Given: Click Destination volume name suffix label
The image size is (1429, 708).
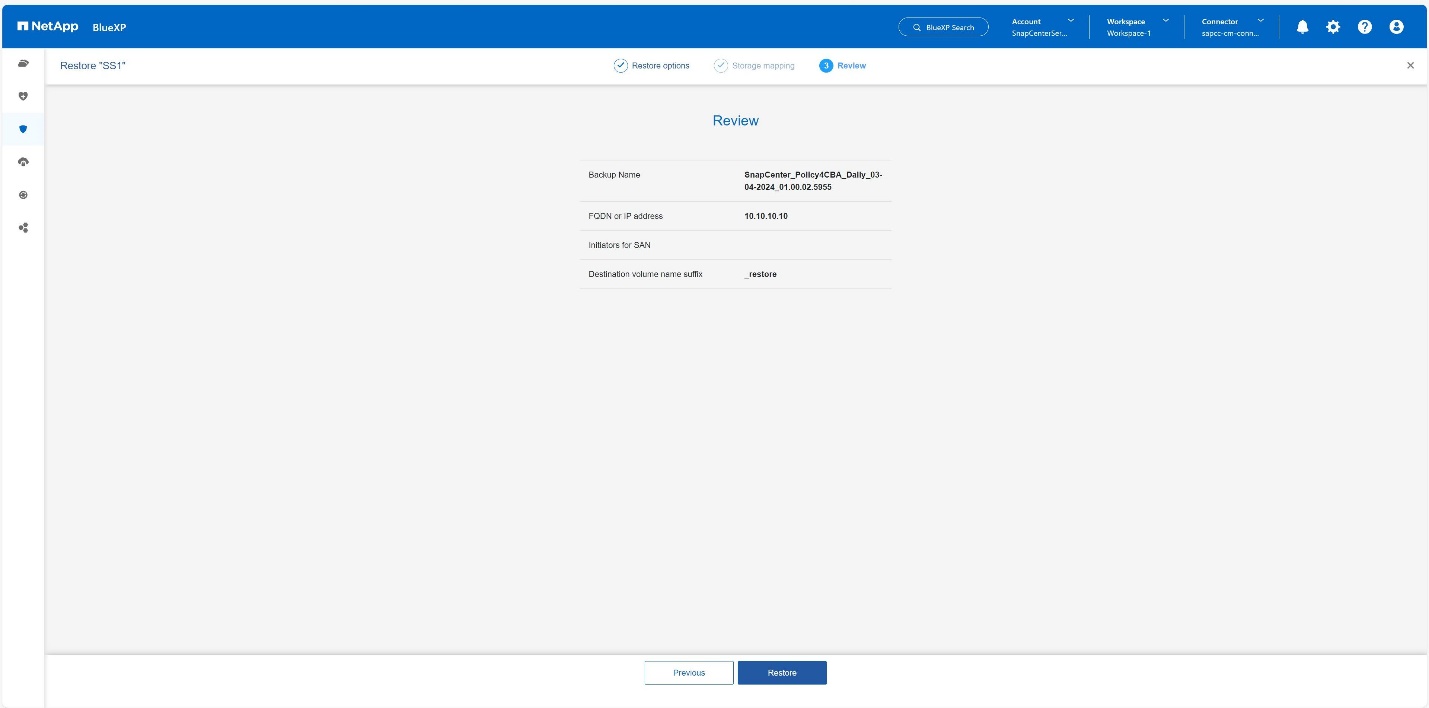Looking at the screenshot, I should (645, 274).
